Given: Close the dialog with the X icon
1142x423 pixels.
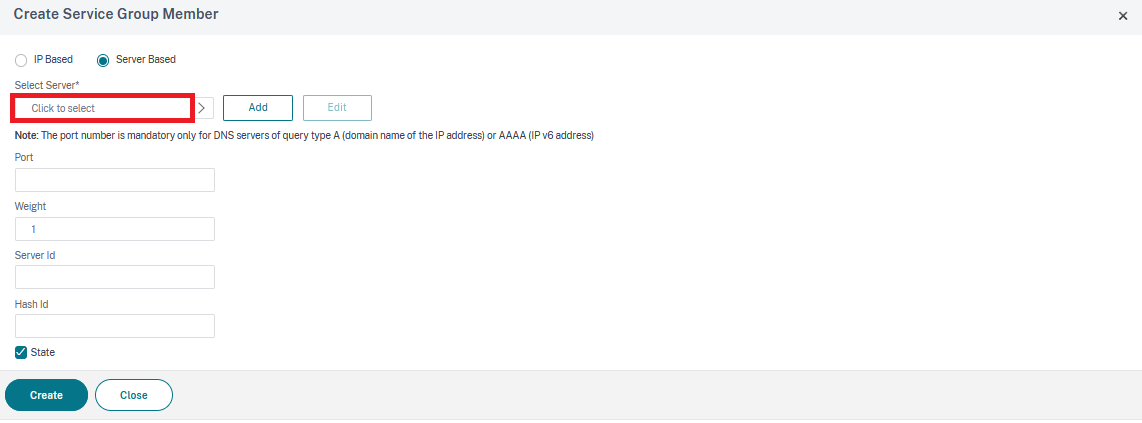Looking at the screenshot, I should [1122, 16].
